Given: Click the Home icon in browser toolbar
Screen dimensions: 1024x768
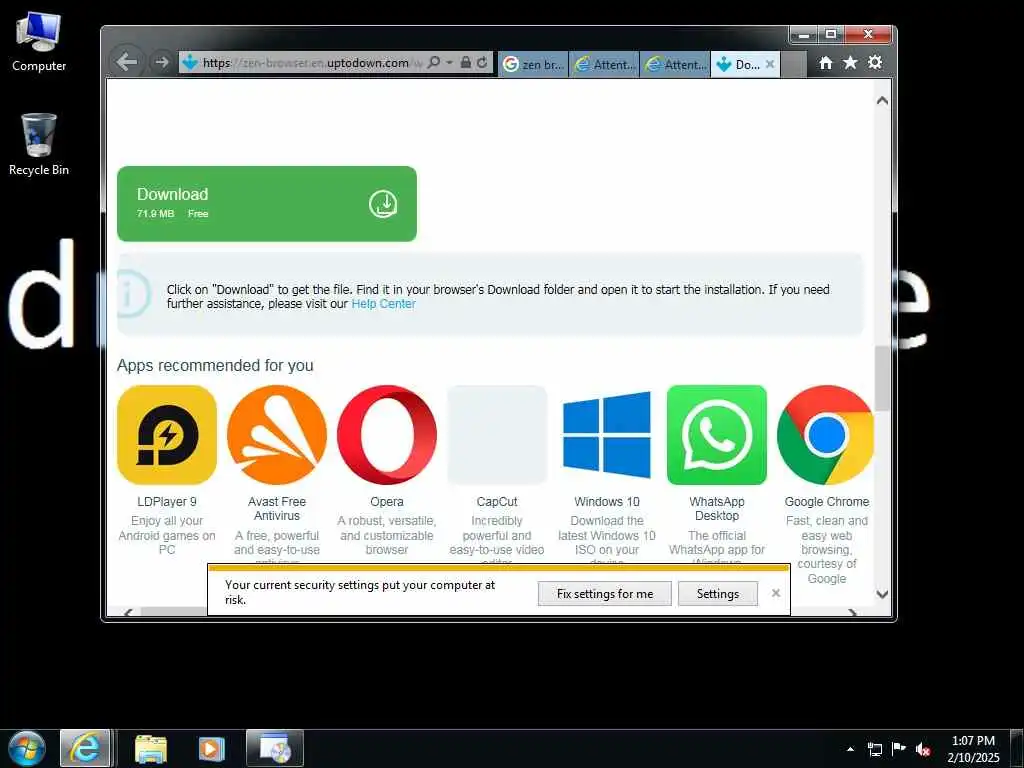Looking at the screenshot, I should pyautogui.click(x=826, y=62).
